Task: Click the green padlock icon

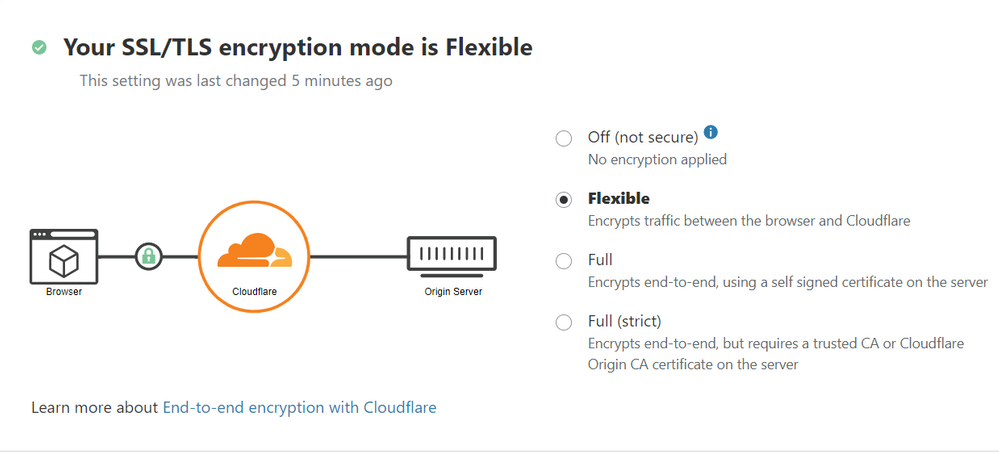Action: [x=149, y=257]
